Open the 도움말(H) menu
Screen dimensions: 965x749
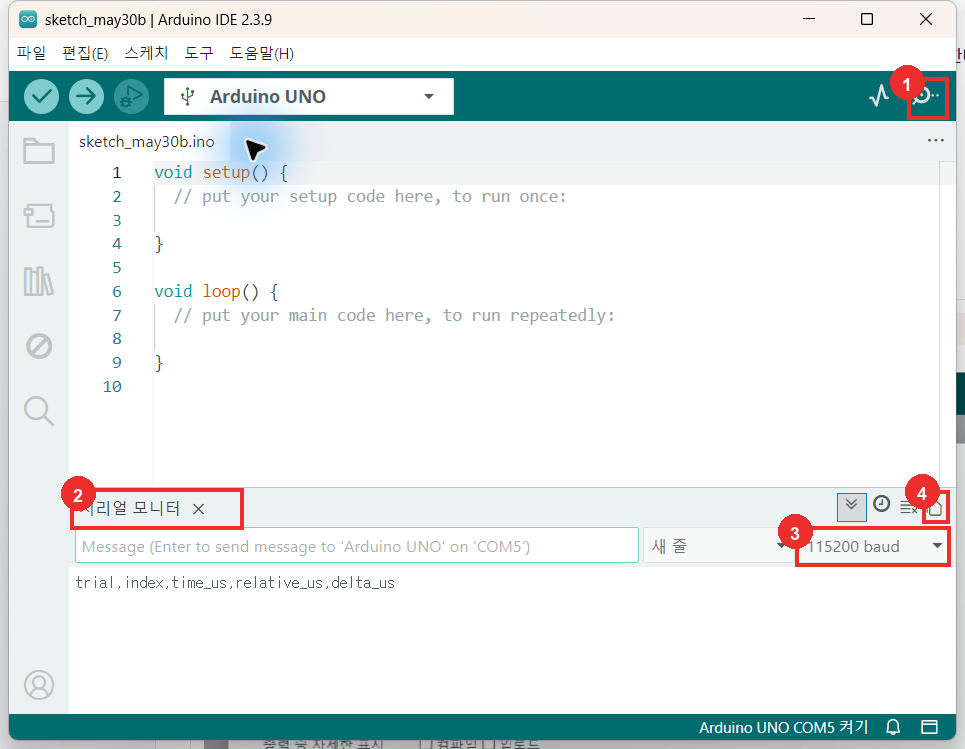(262, 54)
